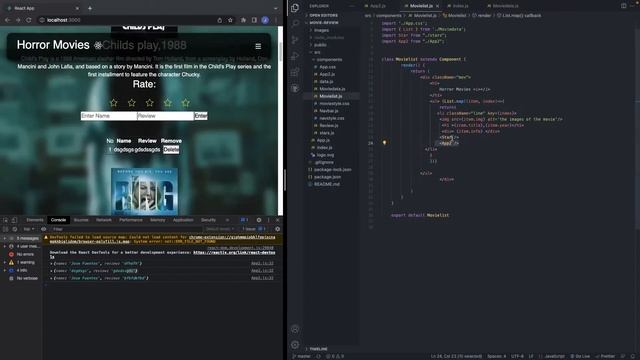This screenshot has width=640, height=360.
Task: Expand the first logged object in console
Action: 51,264
